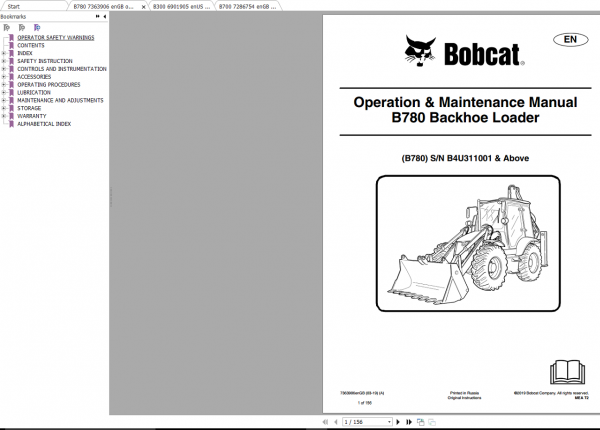Image resolution: width=600 pixels, height=430 pixels.
Task: Open the LUBRICATION bookmark
Action: coord(34,92)
